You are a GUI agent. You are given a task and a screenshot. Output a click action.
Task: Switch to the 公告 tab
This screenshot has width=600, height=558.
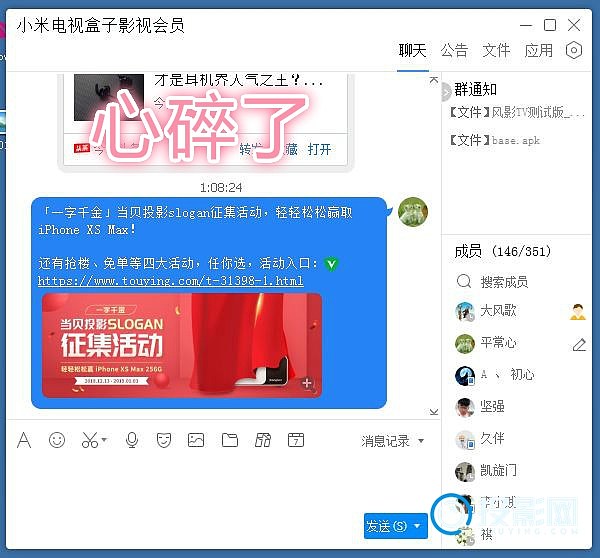[x=454, y=51]
